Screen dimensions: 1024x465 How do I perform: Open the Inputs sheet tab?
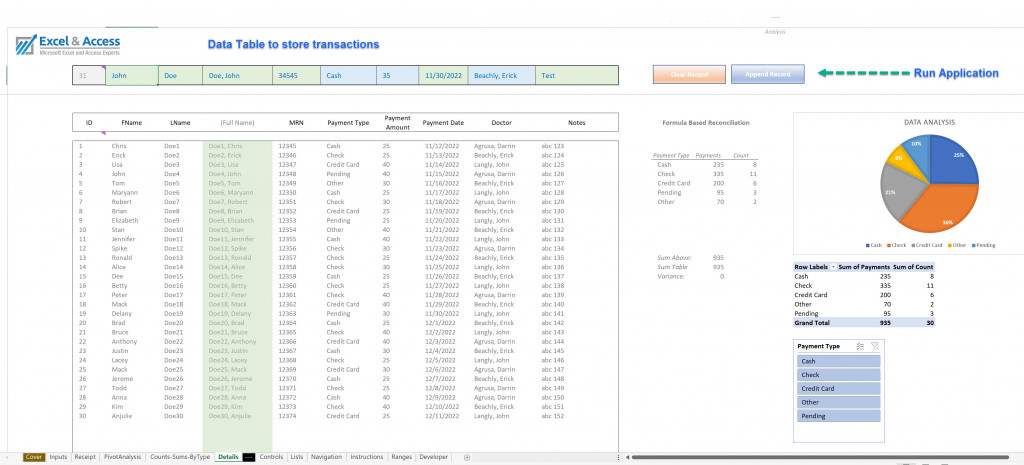pos(58,457)
